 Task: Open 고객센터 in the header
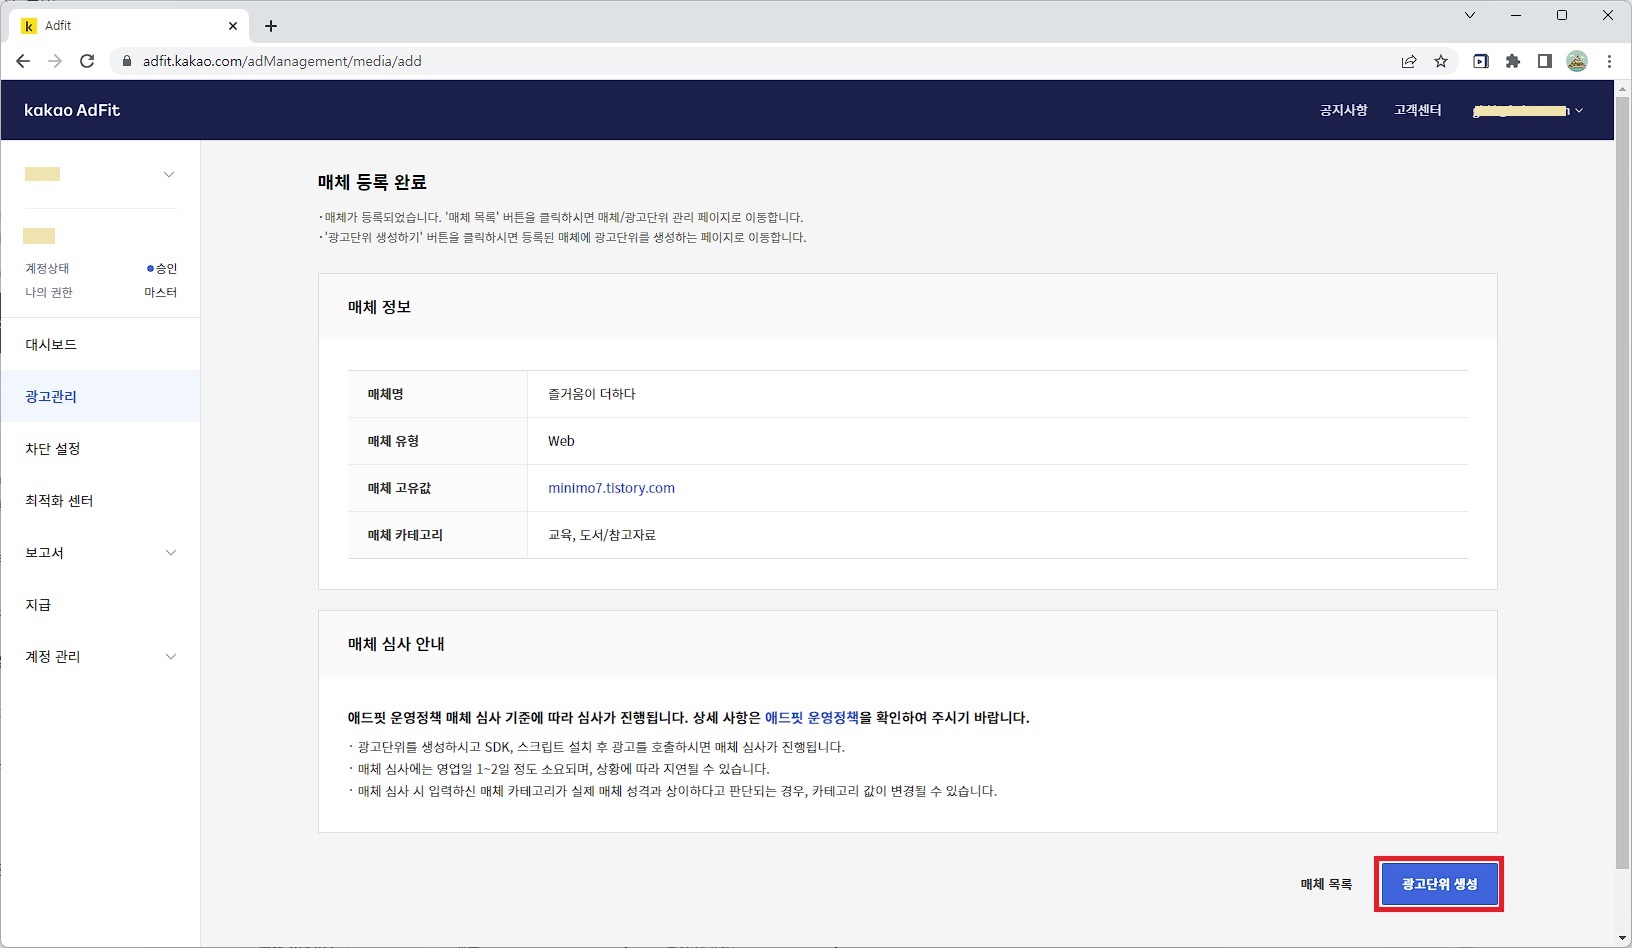(1418, 110)
